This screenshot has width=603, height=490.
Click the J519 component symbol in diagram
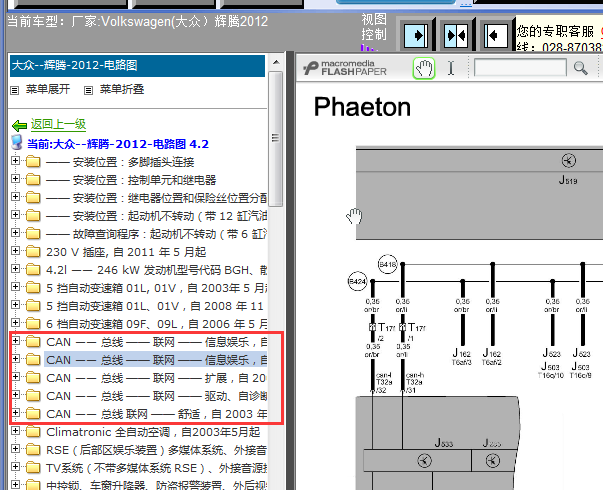(568, 160)
